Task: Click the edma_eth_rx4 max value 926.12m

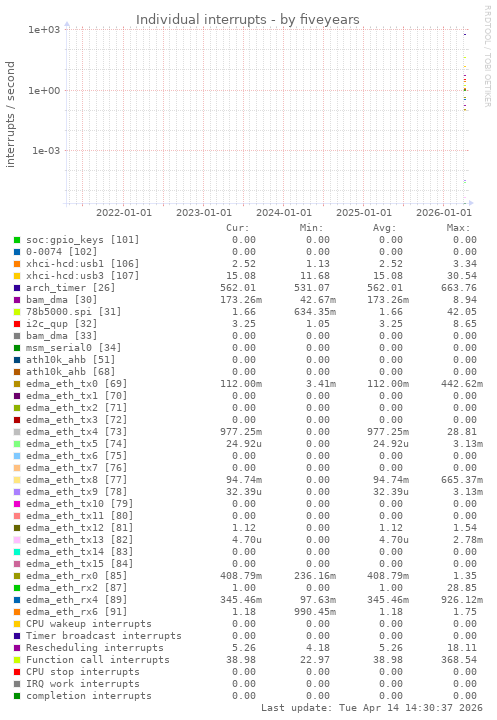Action: [462, 599]
